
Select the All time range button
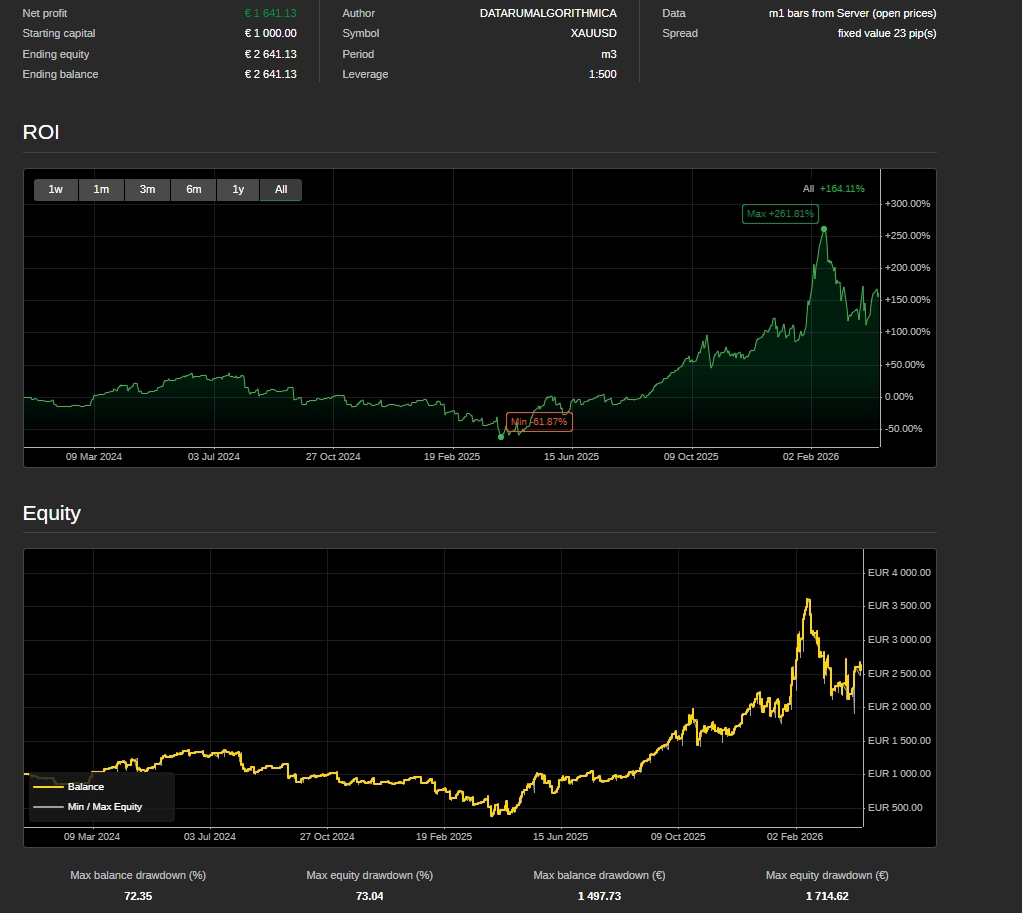click(x=281, y=190)
